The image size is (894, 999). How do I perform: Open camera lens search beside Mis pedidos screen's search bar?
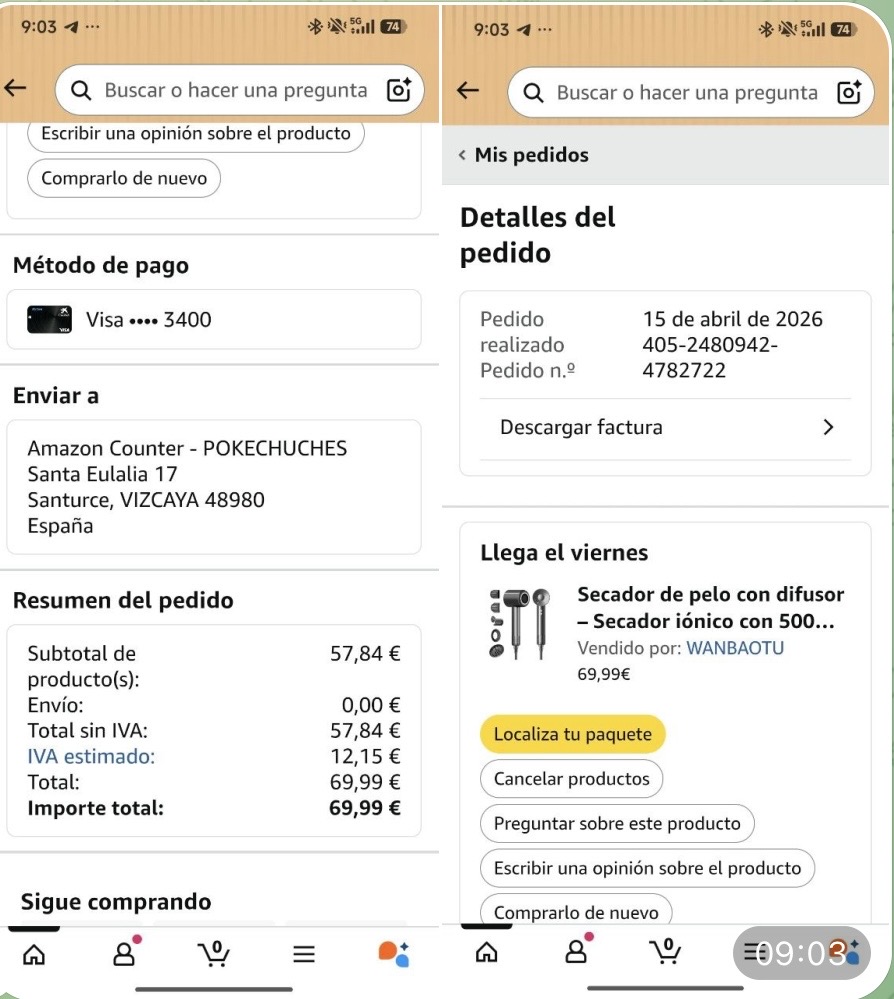[849, 93]
